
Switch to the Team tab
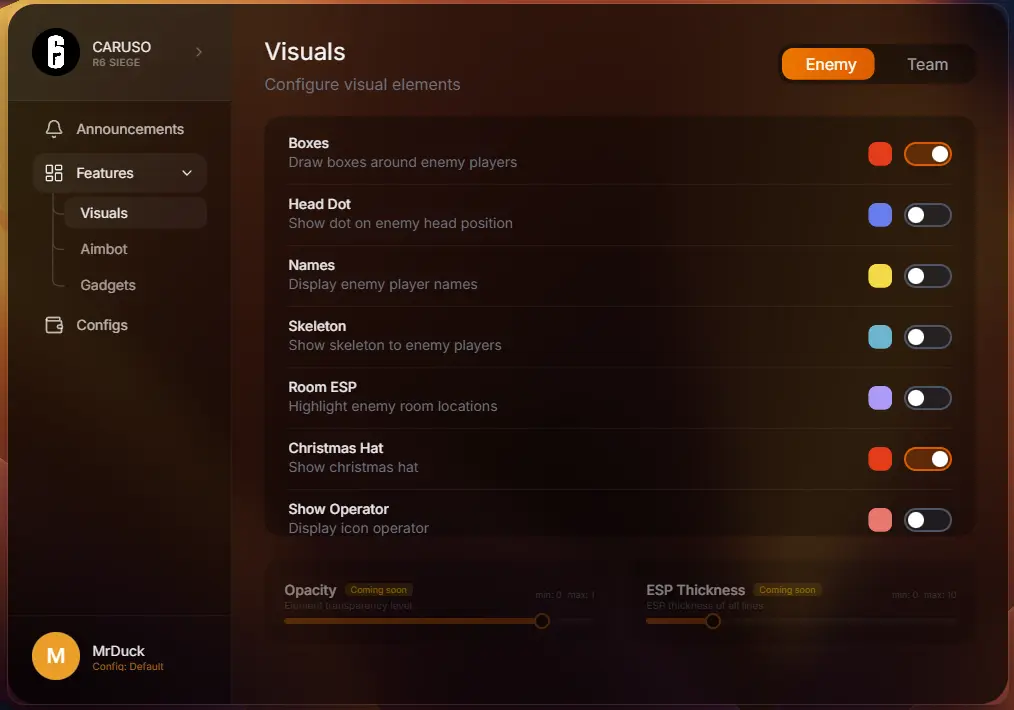pos(927,64)
